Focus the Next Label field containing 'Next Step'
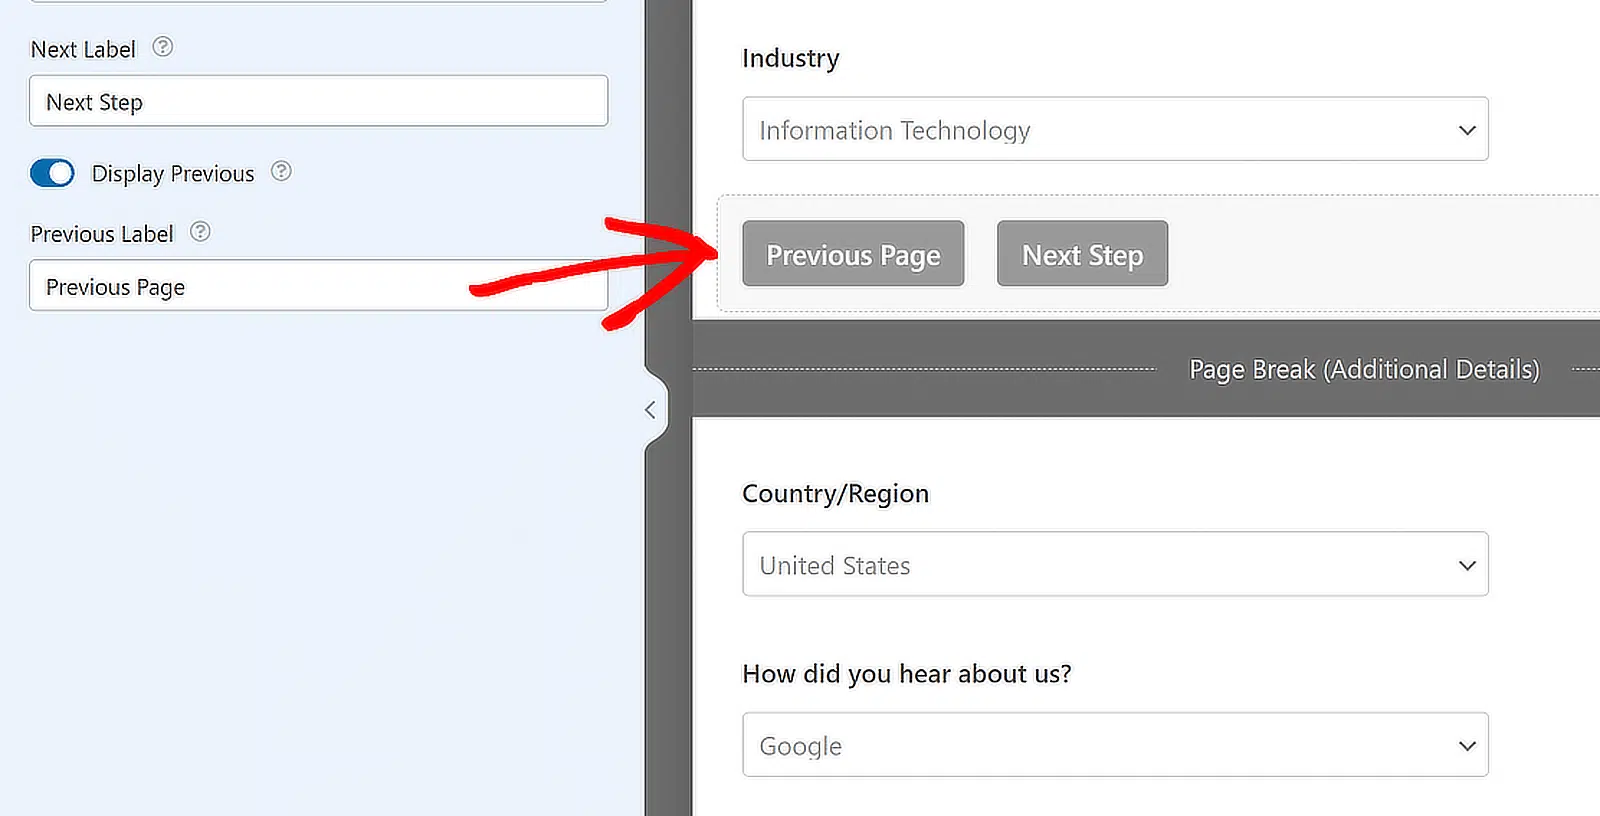1600x816 pixels. [318, 102]
